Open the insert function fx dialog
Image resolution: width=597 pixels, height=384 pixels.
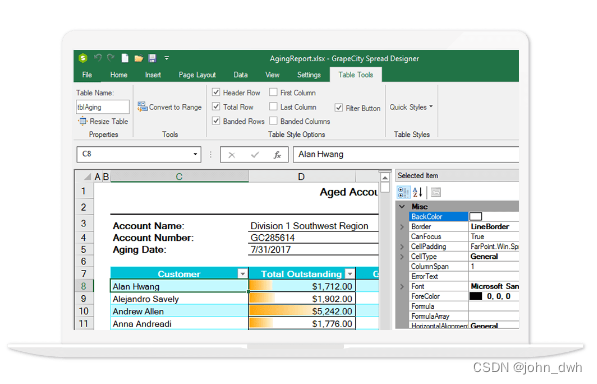click(277, 155)
